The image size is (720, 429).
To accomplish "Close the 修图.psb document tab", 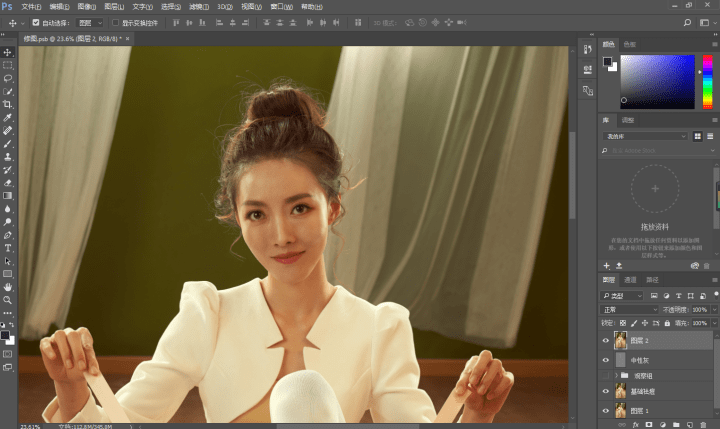I will point(128,39).
